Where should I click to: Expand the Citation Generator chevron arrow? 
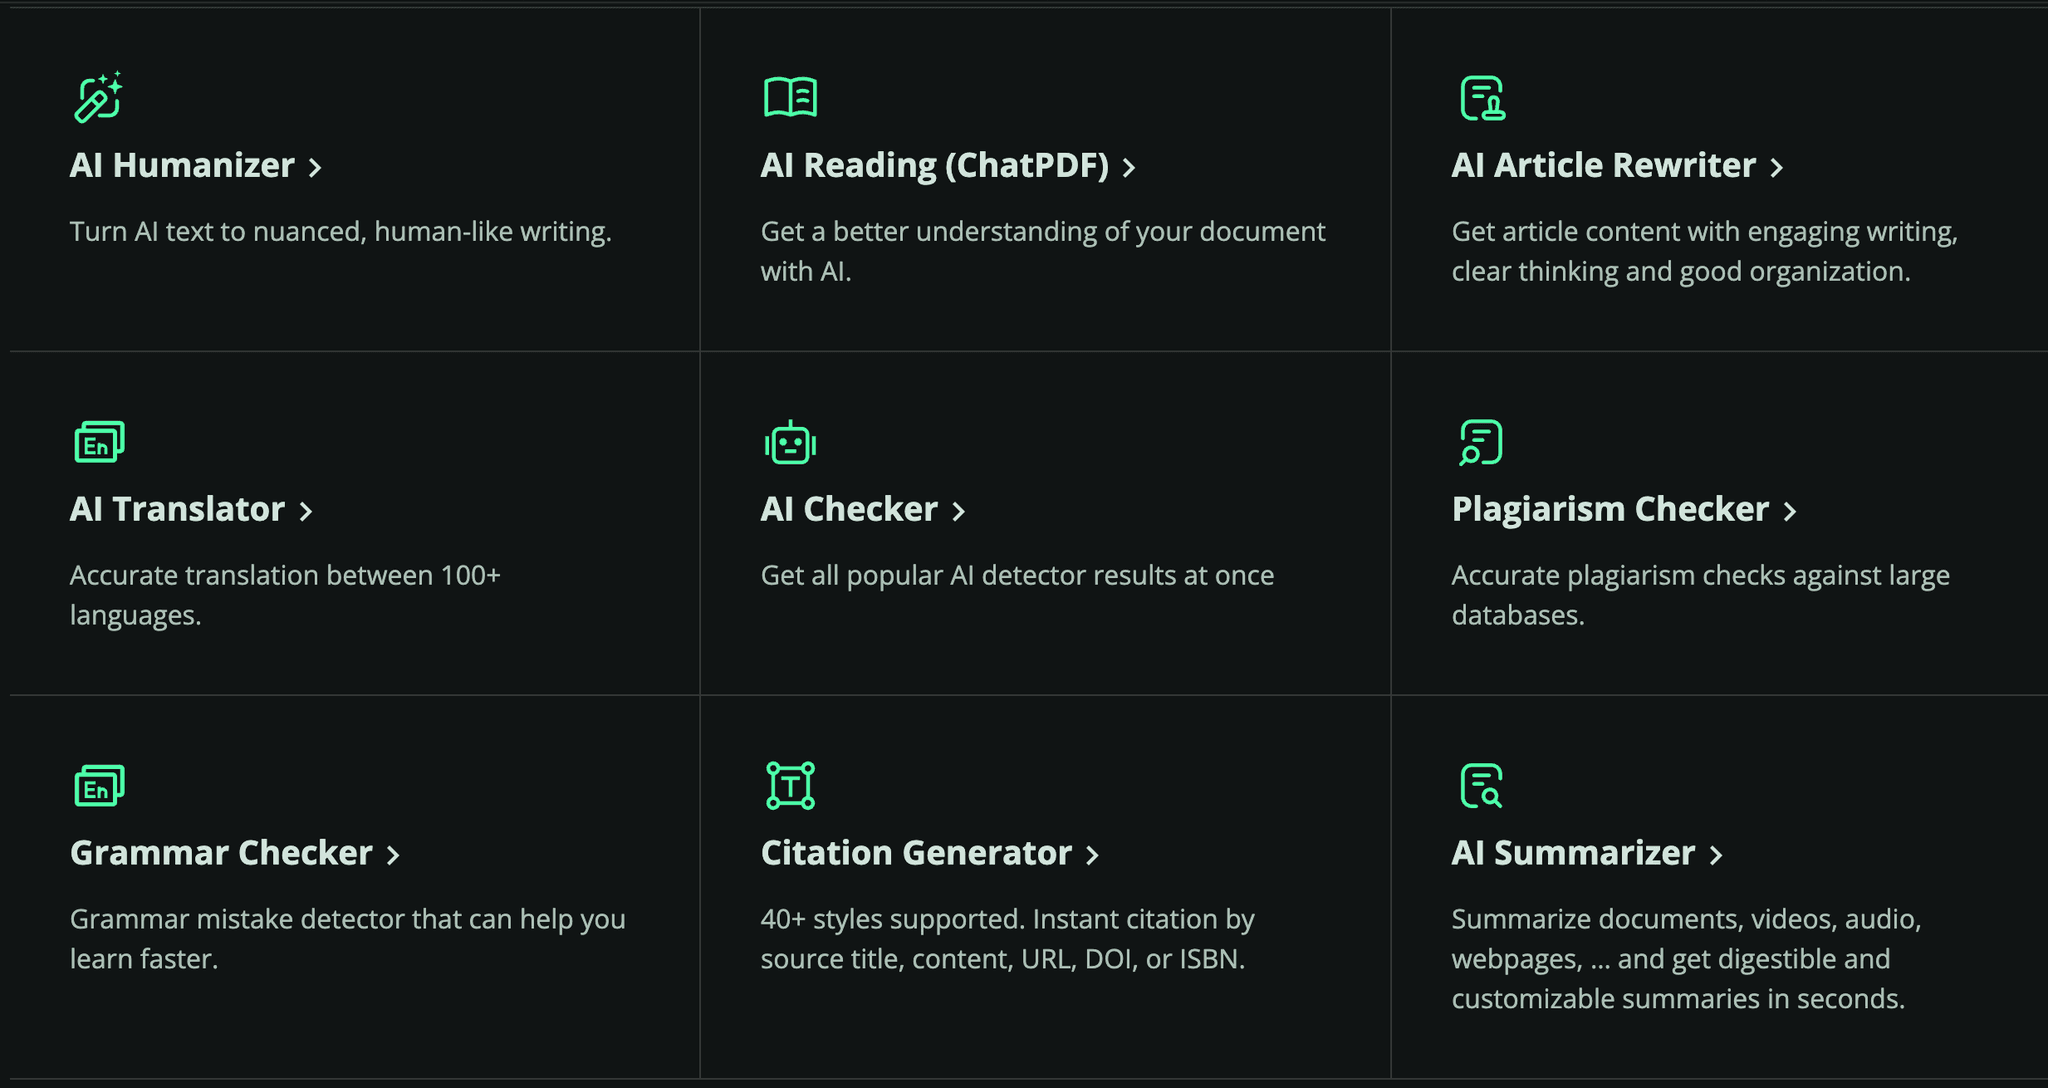tap(1093, 854)
